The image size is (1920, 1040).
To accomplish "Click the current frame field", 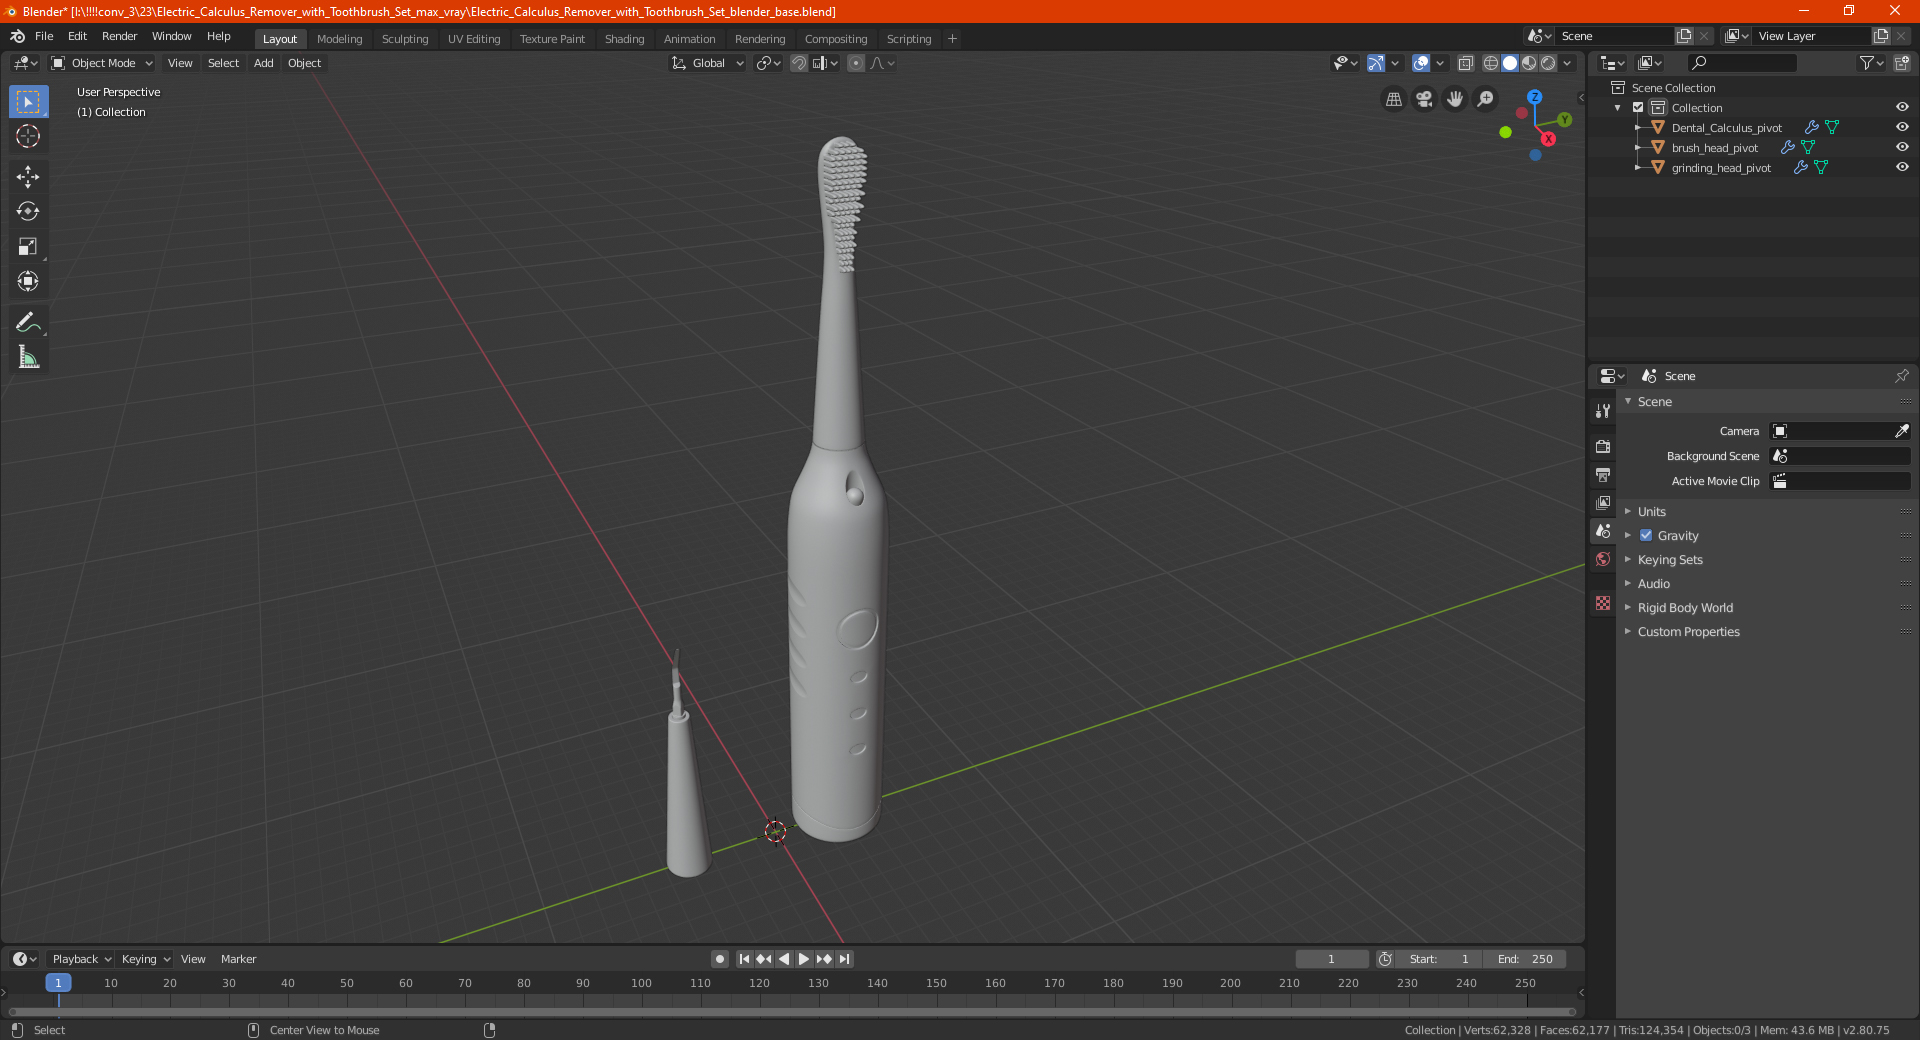I will point(1331,959).
